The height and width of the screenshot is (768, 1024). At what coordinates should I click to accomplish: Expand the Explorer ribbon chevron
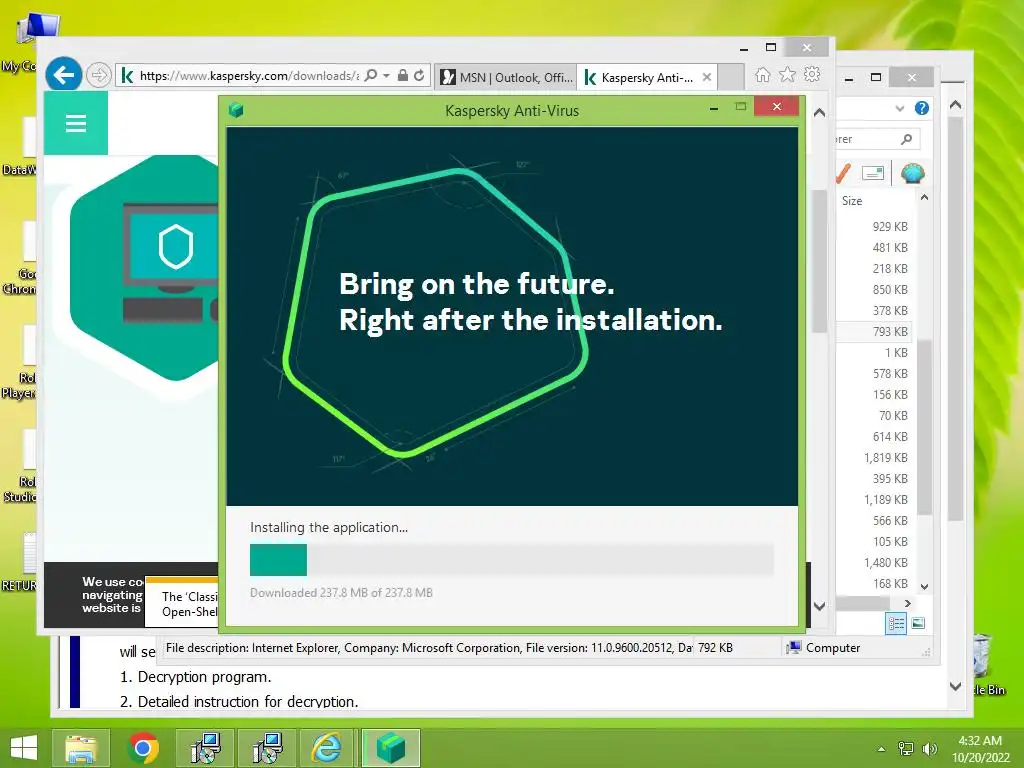[x=900, y=108]
